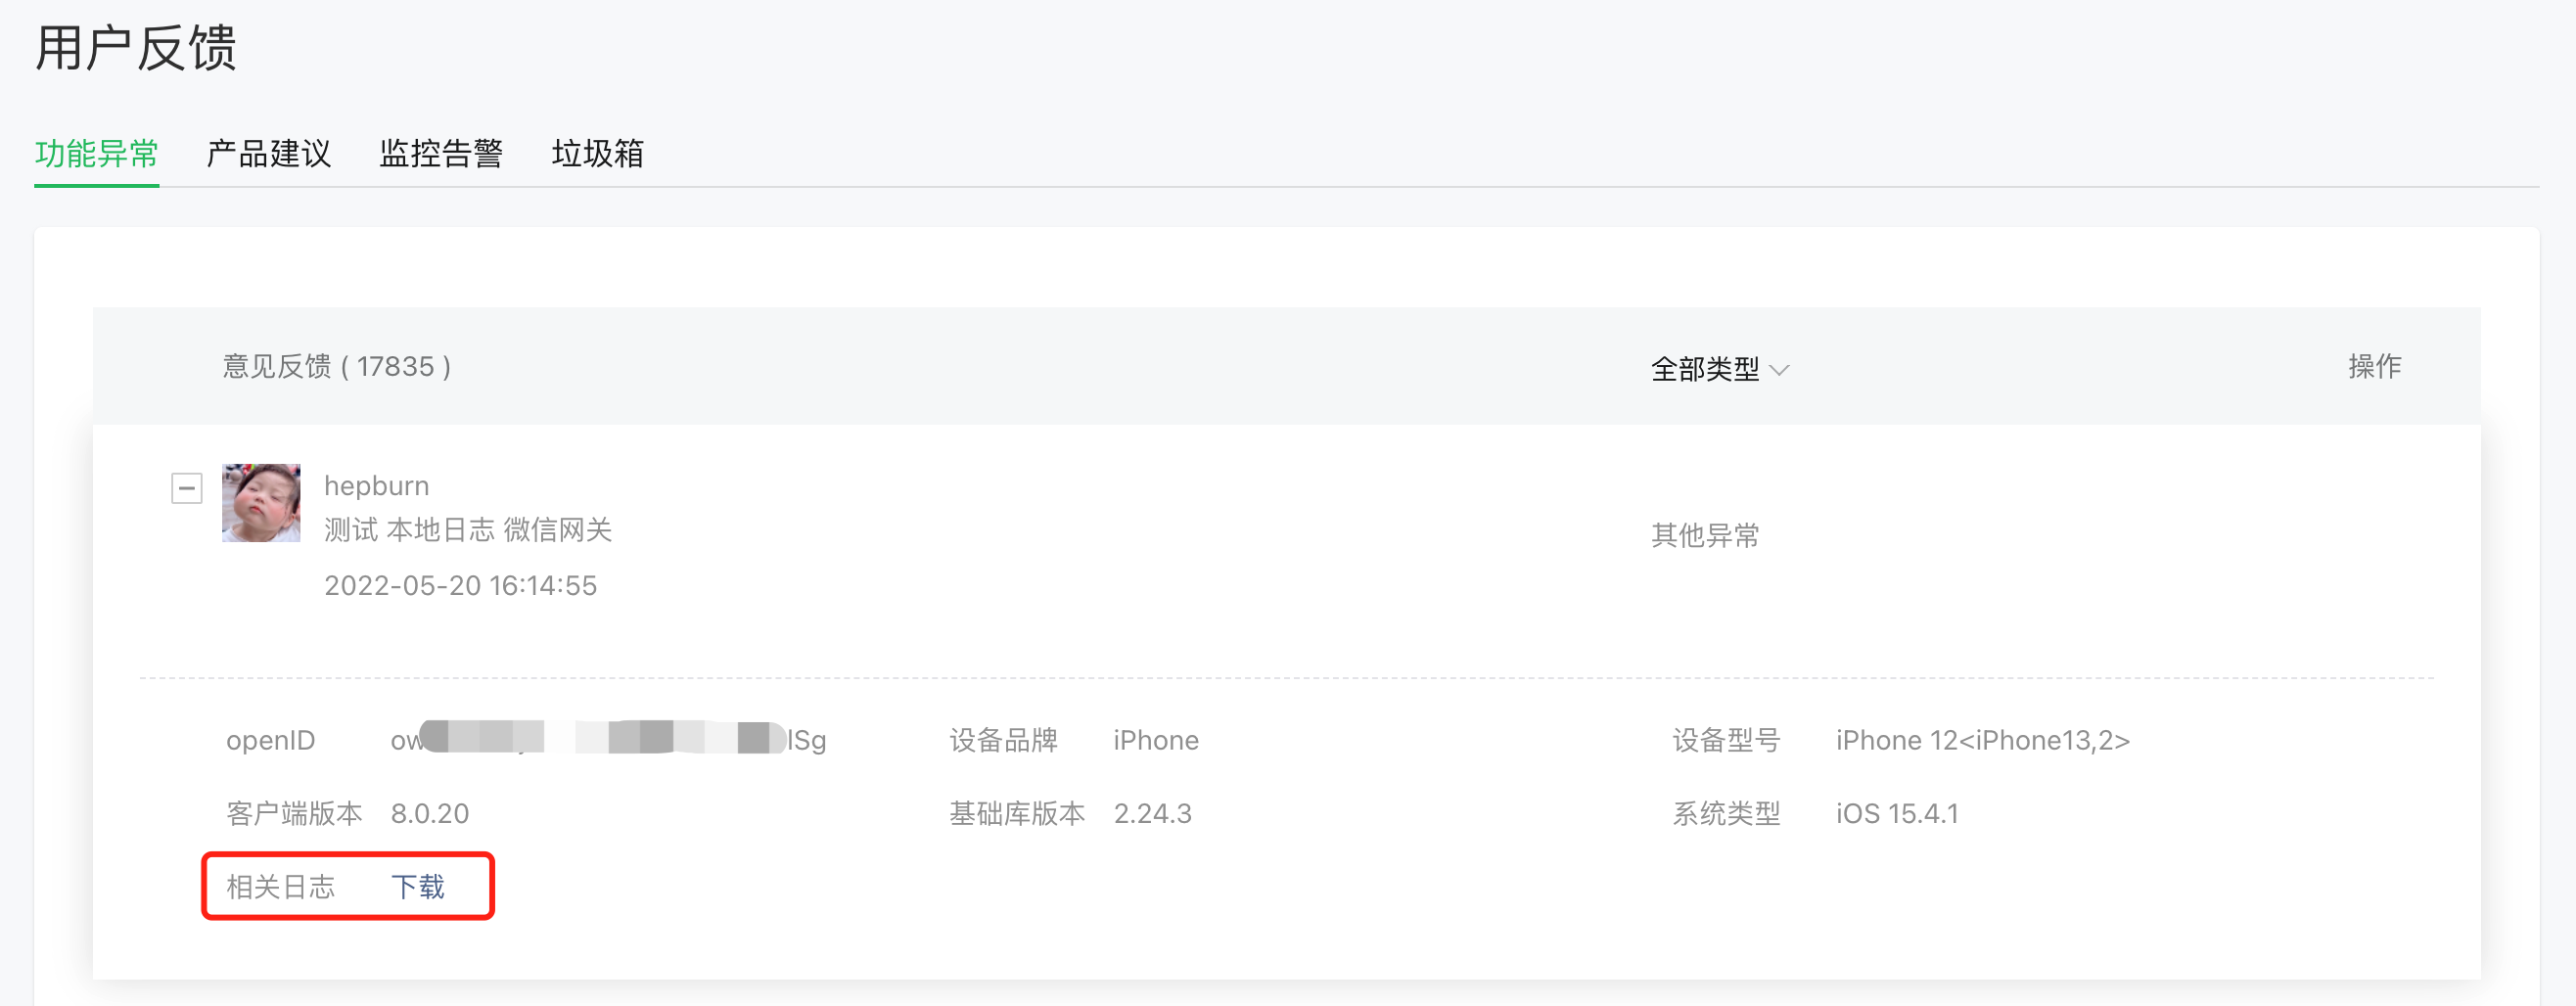Image resolution: width=2576 pixels, height=1006 pixels.
Task: Click the blurred openID value
Action: coord(608,739)
